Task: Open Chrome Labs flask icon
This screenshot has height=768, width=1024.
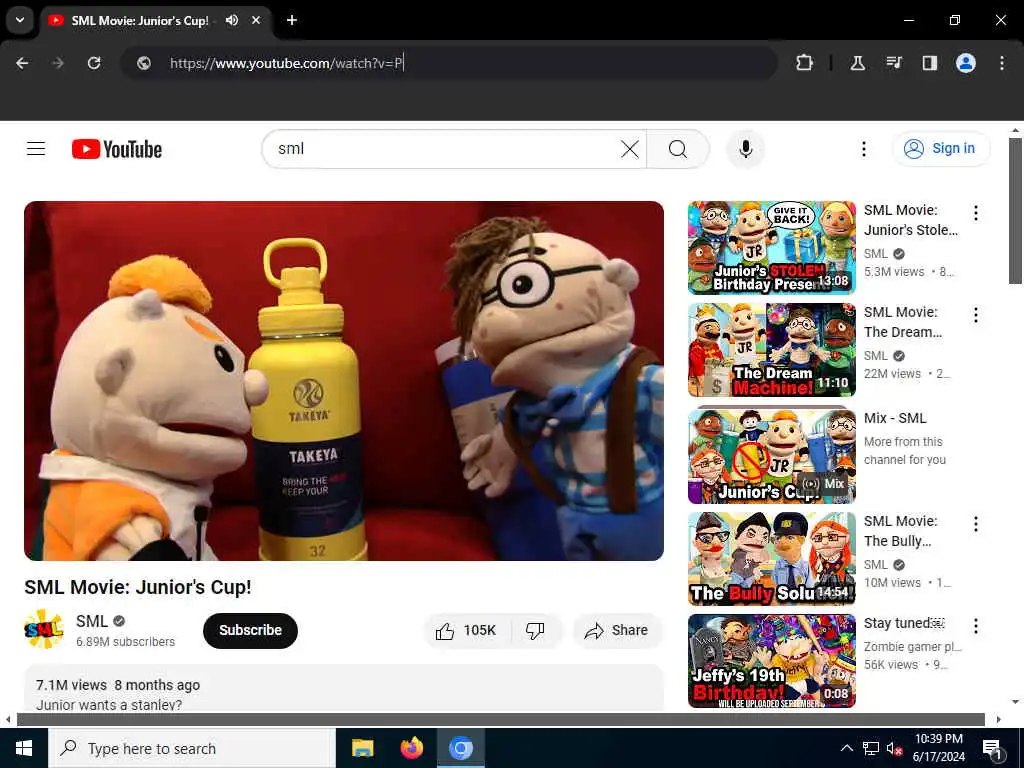Action: 857,63
